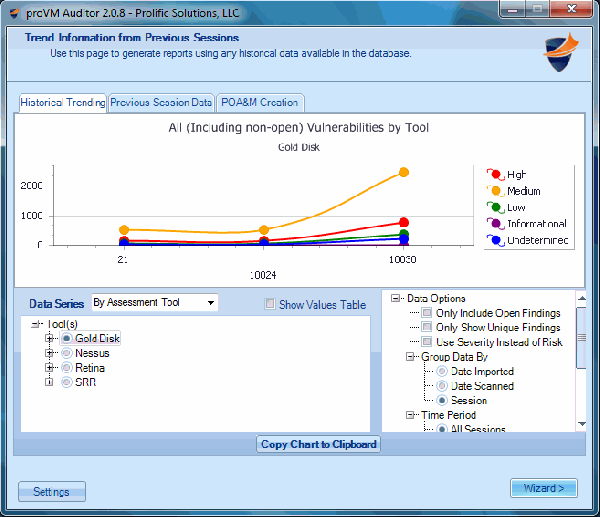Click the options panel scrollbar thumb

(x=582, y=338)
